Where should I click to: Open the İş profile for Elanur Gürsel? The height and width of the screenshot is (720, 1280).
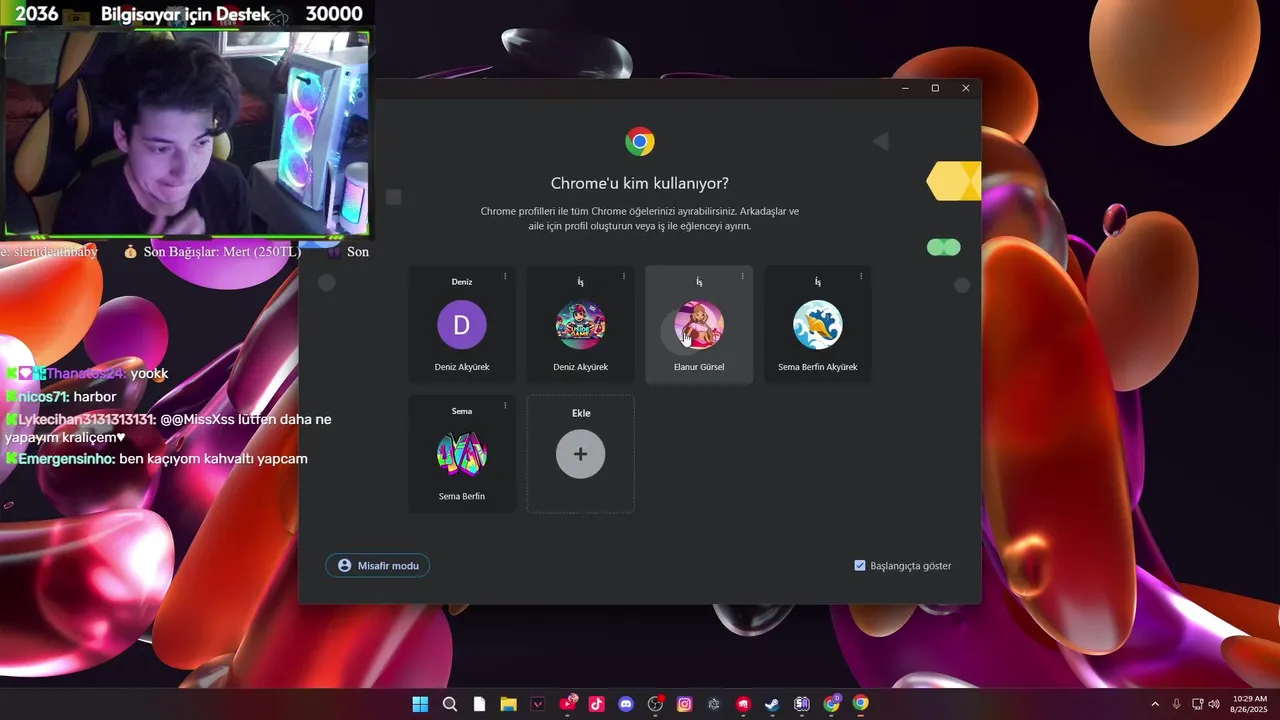click(699, 324)
